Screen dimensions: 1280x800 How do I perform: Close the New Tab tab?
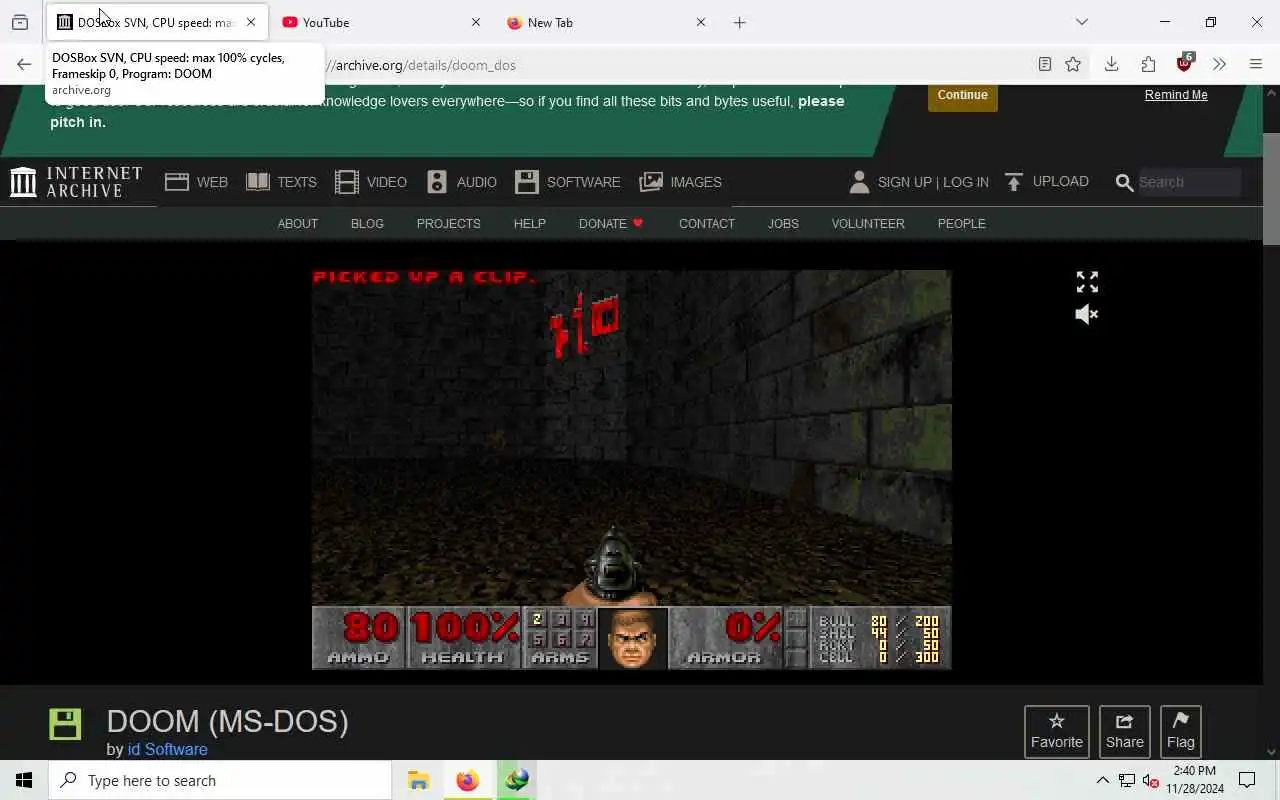click(701, 22)
